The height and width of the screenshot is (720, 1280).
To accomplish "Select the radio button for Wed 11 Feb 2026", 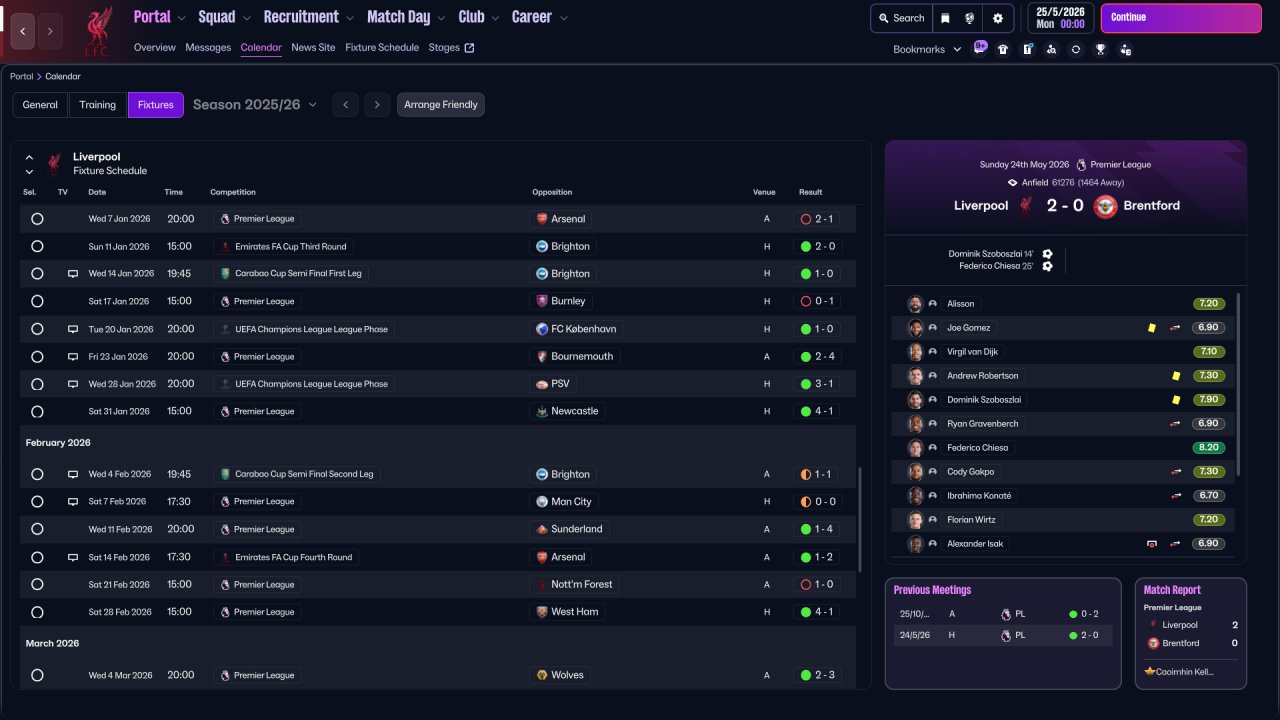I will (37, 529).
